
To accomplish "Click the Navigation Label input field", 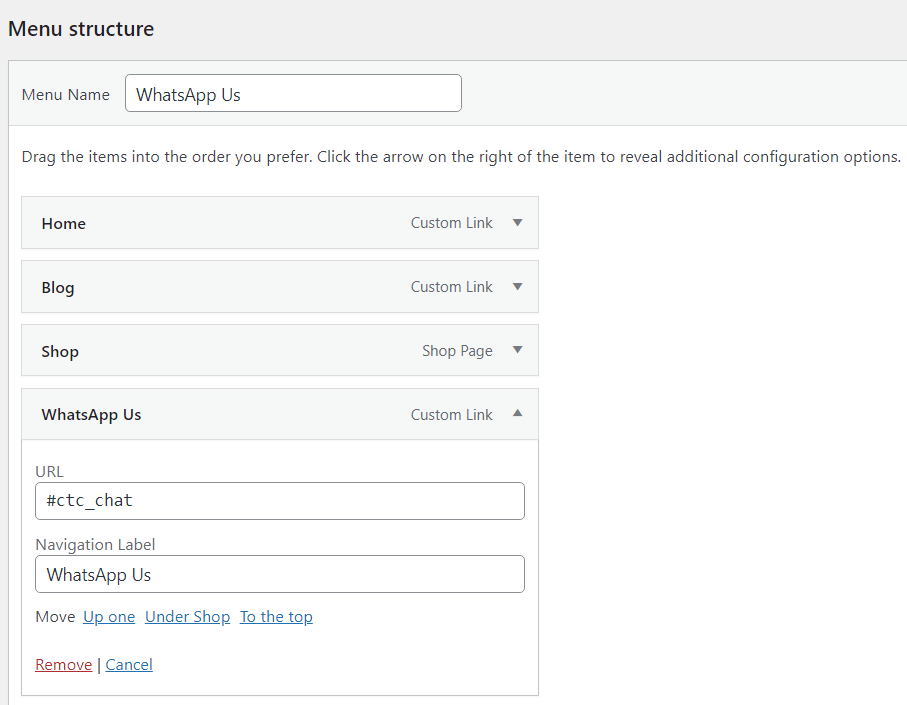I will click(279, 575).
